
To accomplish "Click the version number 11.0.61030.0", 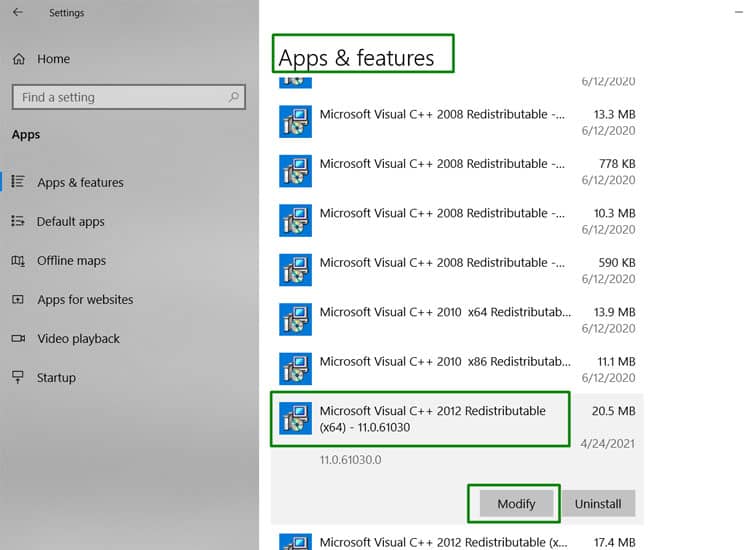I will point(350,460).
